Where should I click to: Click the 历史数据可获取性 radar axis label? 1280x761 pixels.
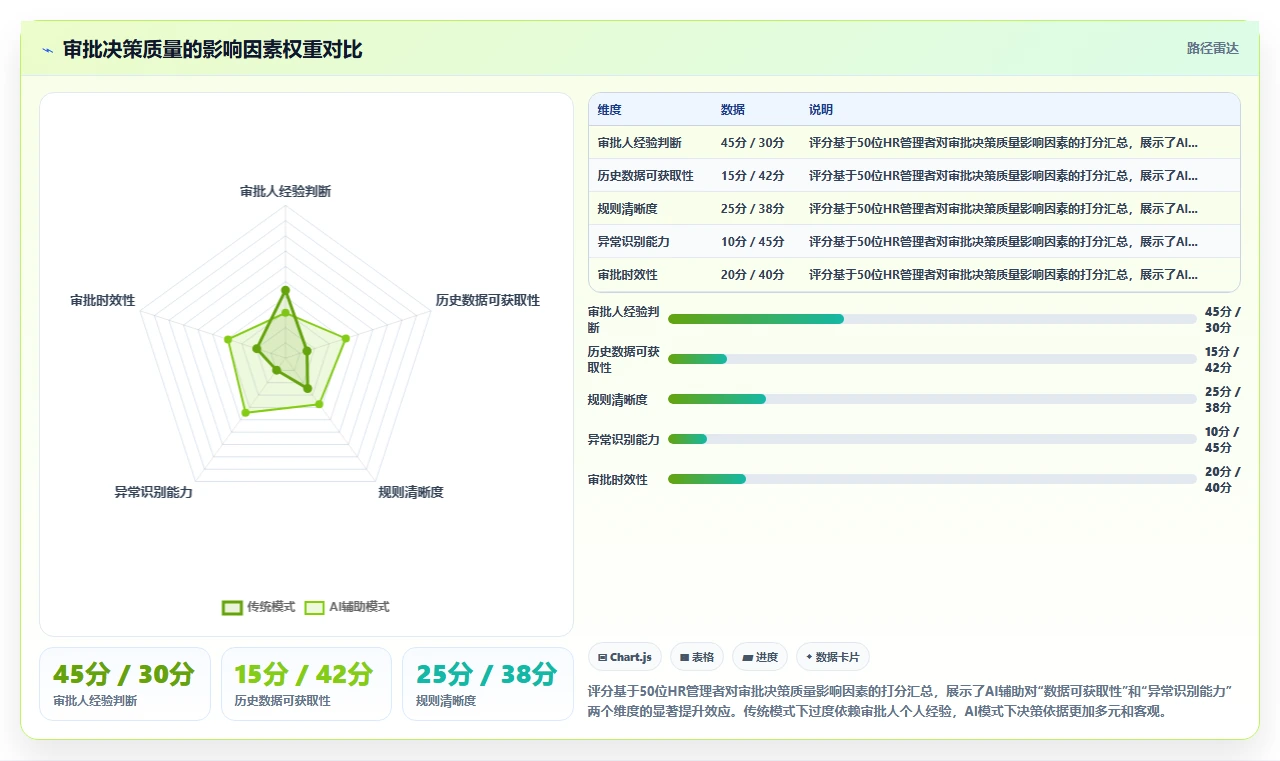click(x=488, y=300)
